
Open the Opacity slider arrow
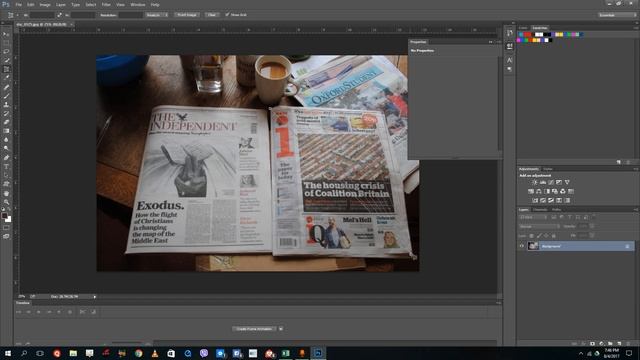click(592, 226)
